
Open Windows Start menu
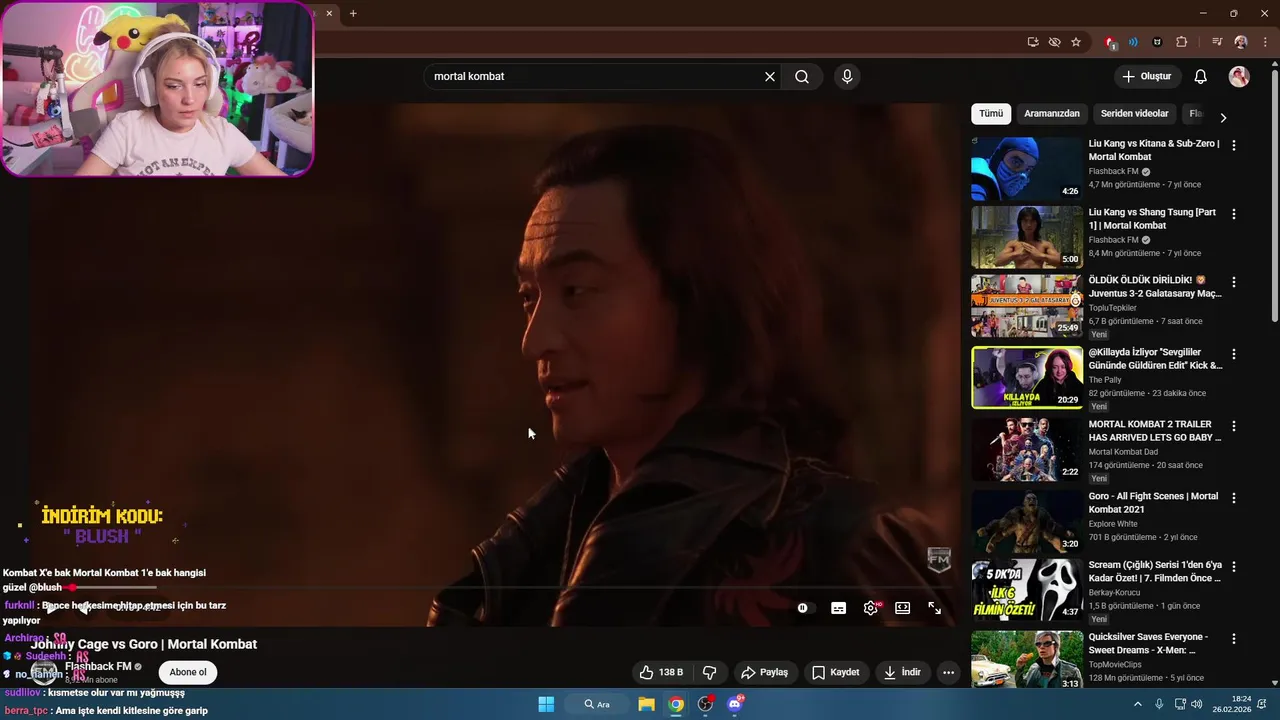(x=546, y=704)
